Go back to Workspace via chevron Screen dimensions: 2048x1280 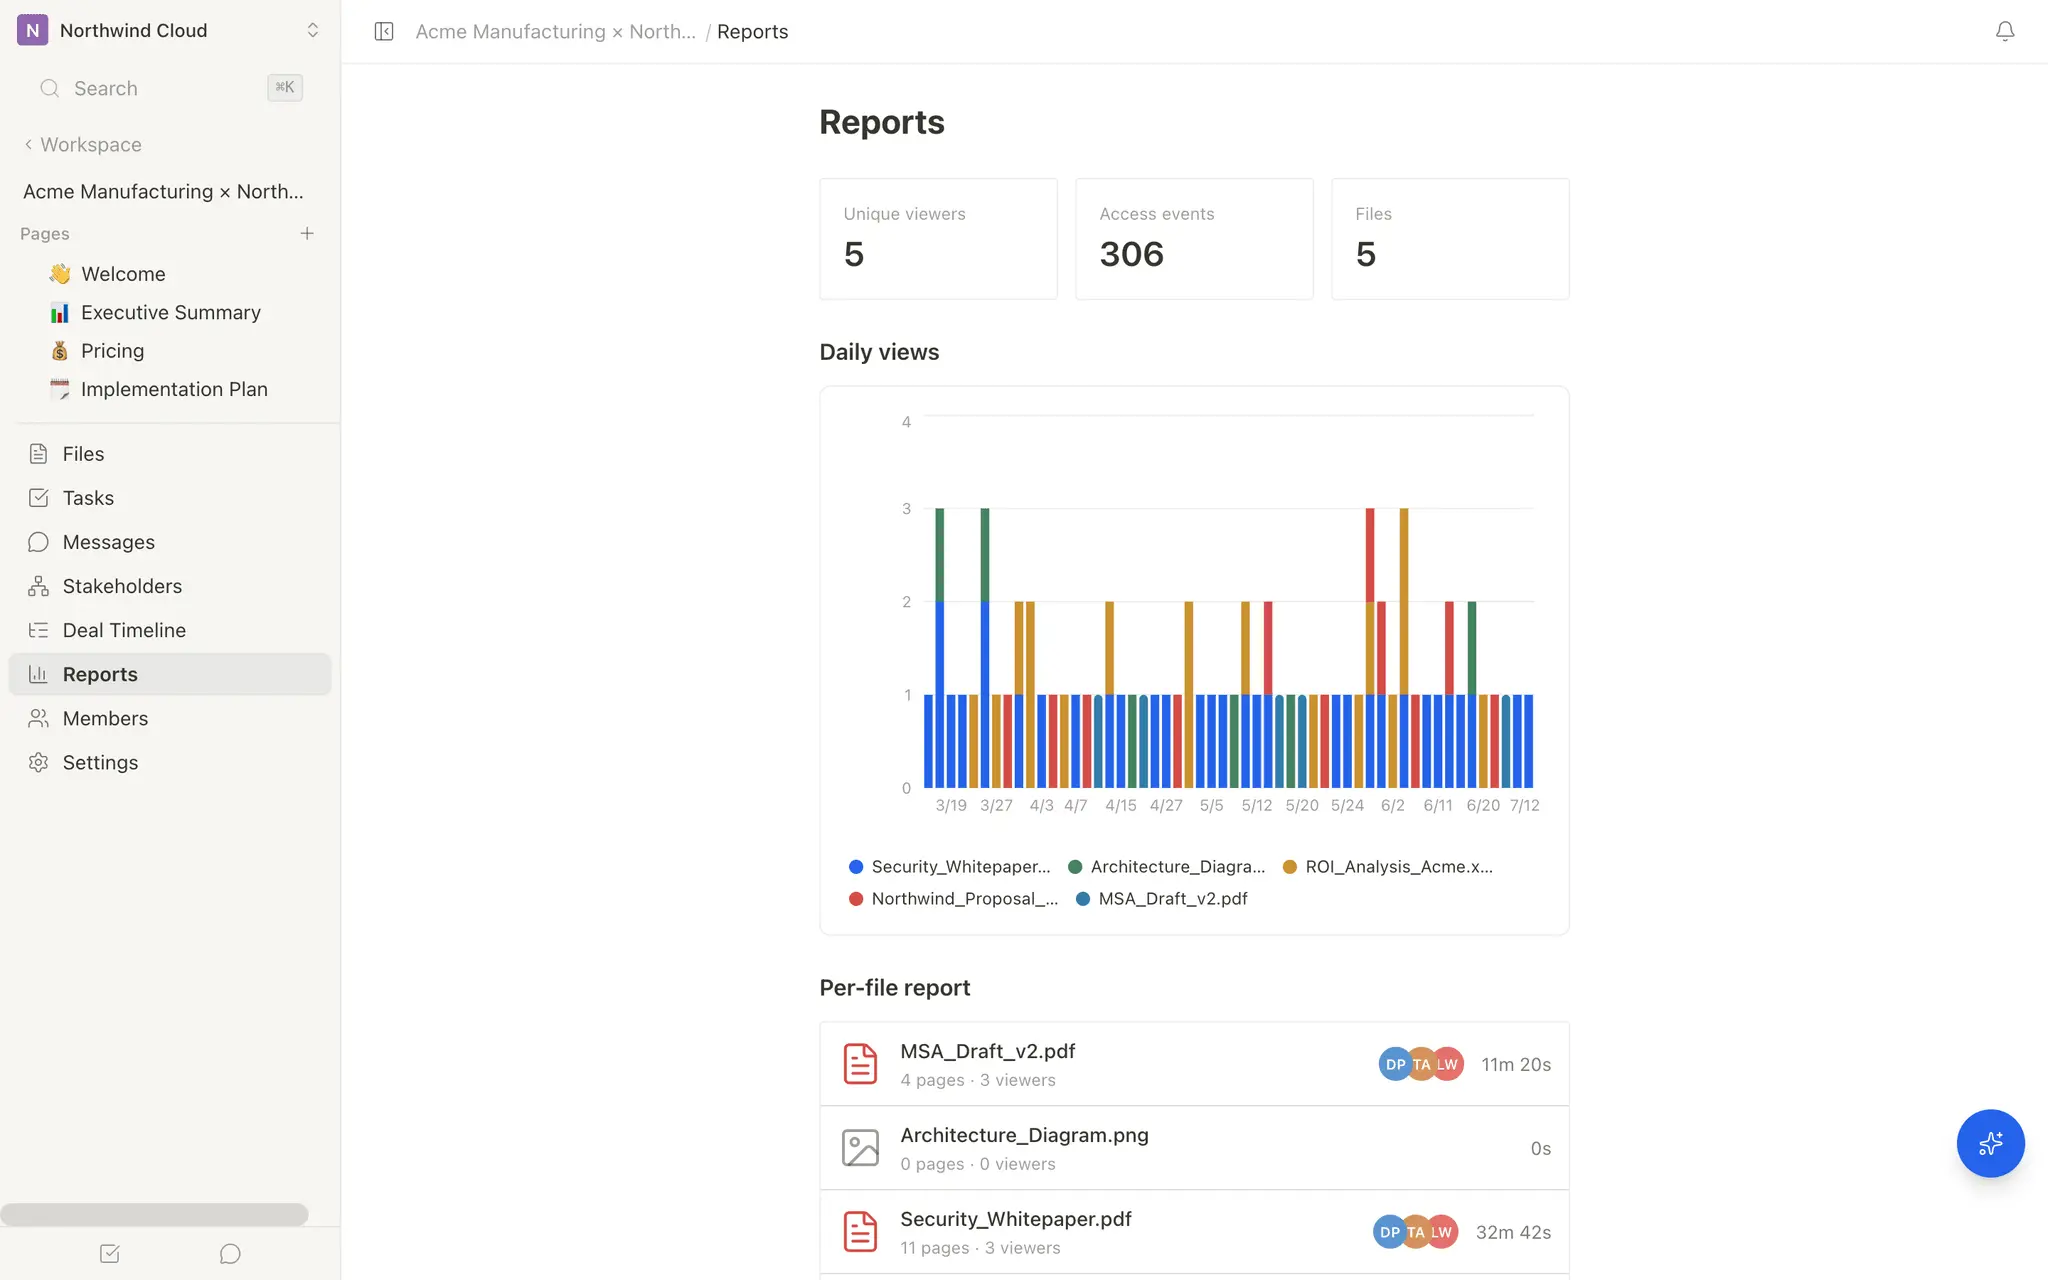pyautogui.click(x=82, y=144)
